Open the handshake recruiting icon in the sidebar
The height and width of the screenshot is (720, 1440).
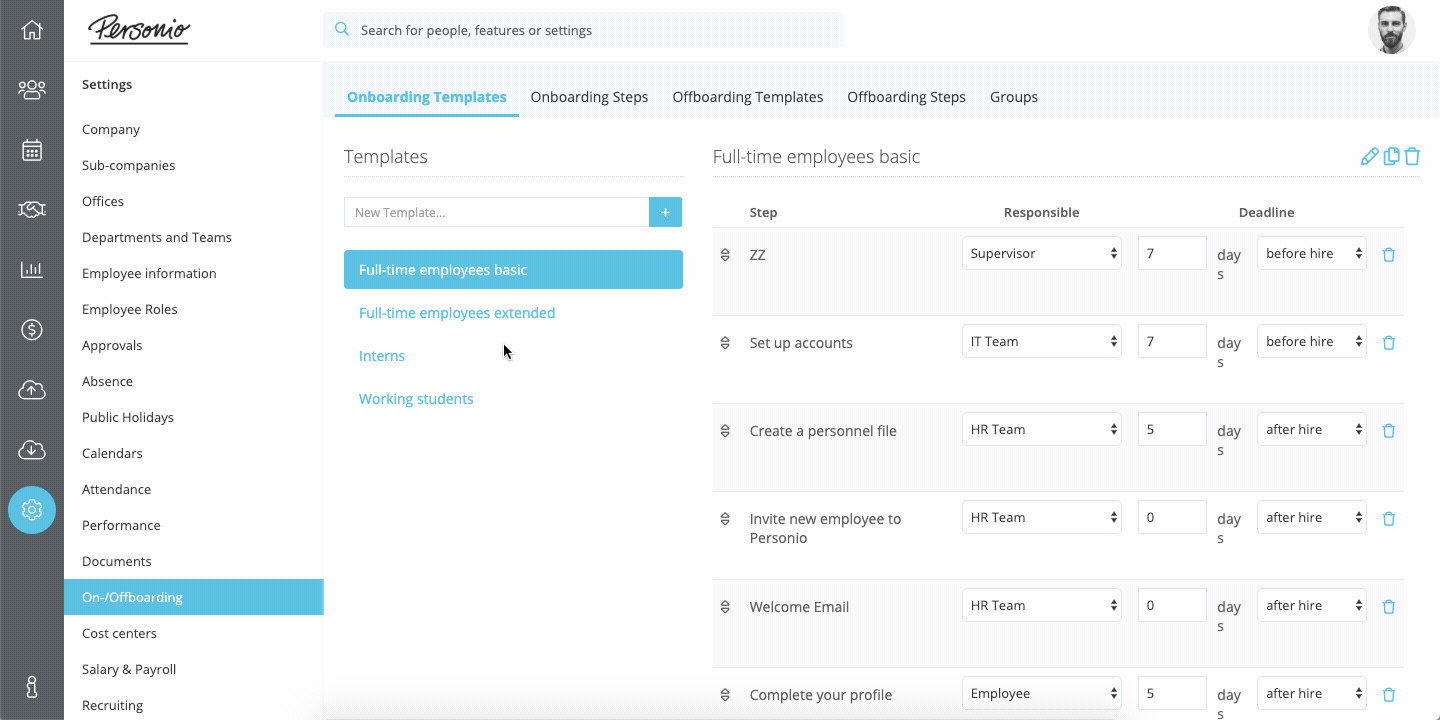click(x=32, y=209)
